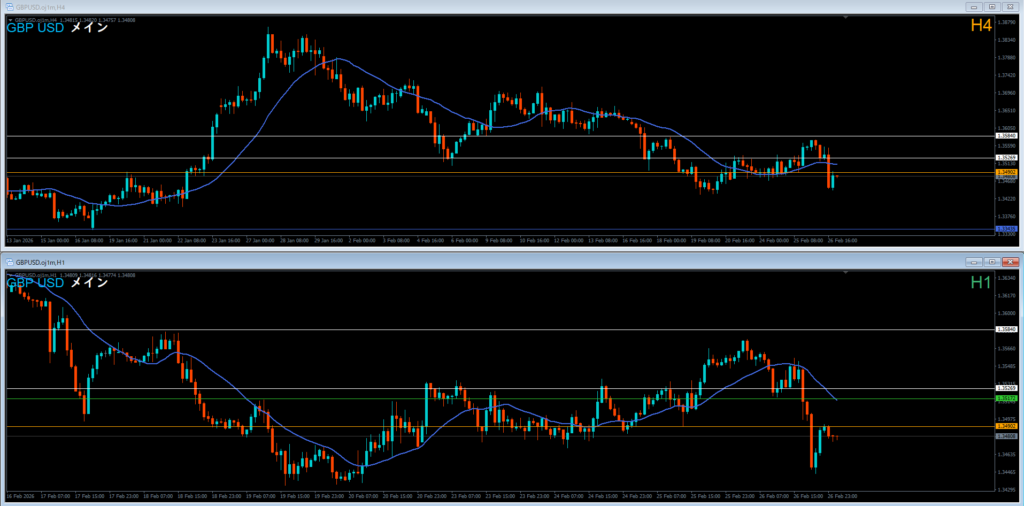
Task: Click the H4 chart window title icon
Action: (8, 6)
